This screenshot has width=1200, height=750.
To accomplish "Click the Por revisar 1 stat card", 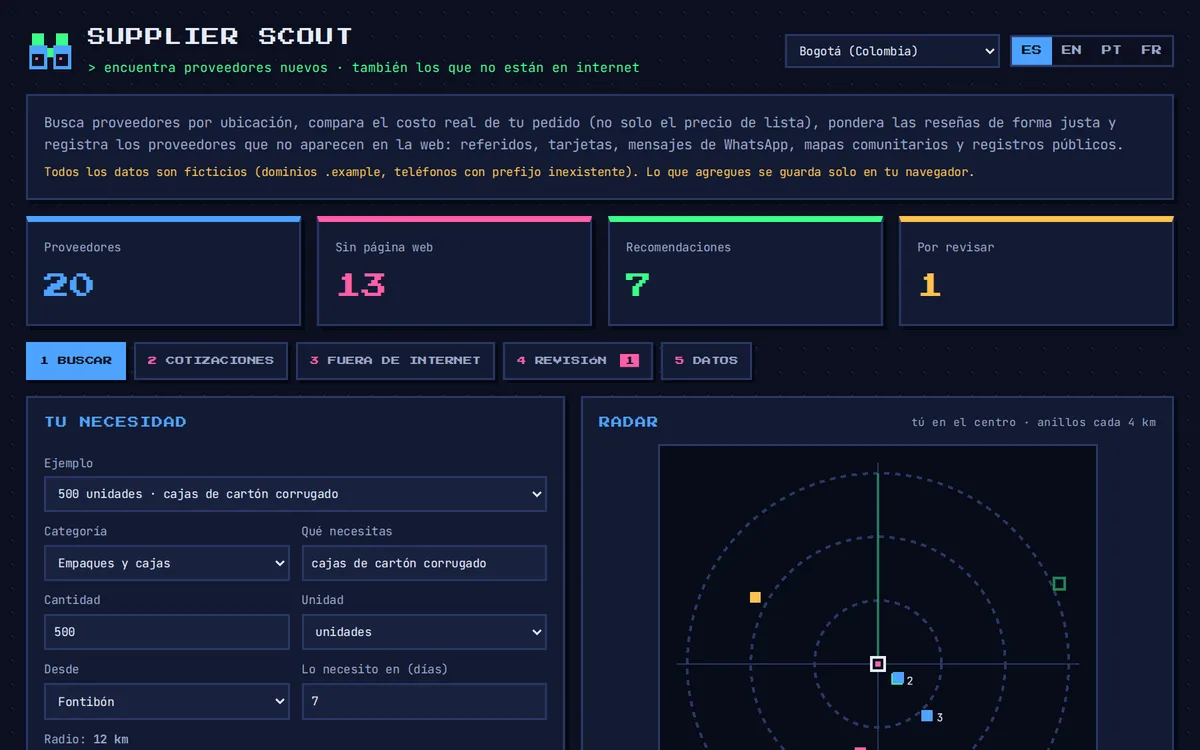I will [x=1037, y=271].
